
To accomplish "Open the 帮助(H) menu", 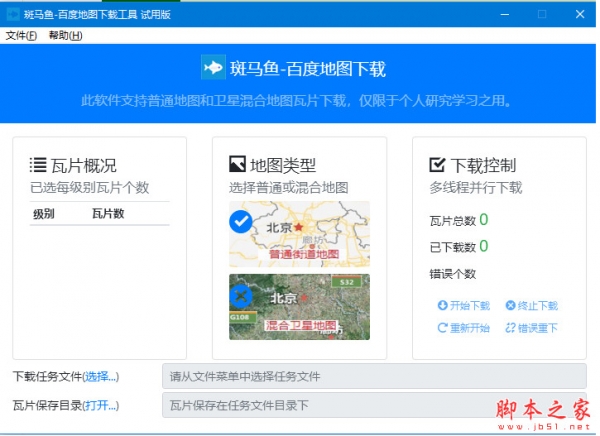I will tap(65, 36).
